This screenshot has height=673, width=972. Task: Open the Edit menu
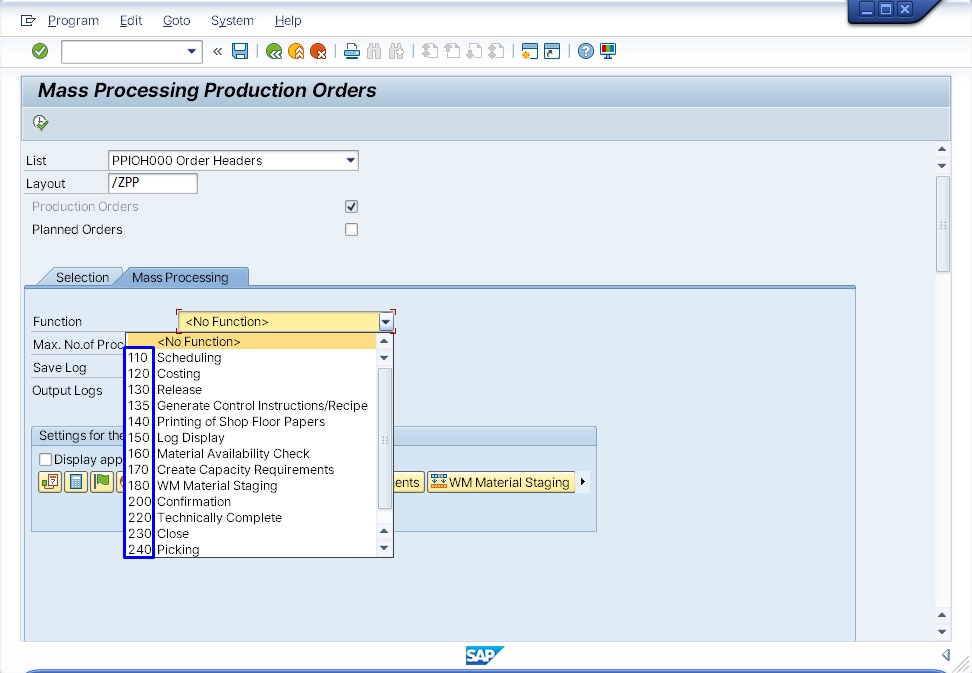coord(131,20)
